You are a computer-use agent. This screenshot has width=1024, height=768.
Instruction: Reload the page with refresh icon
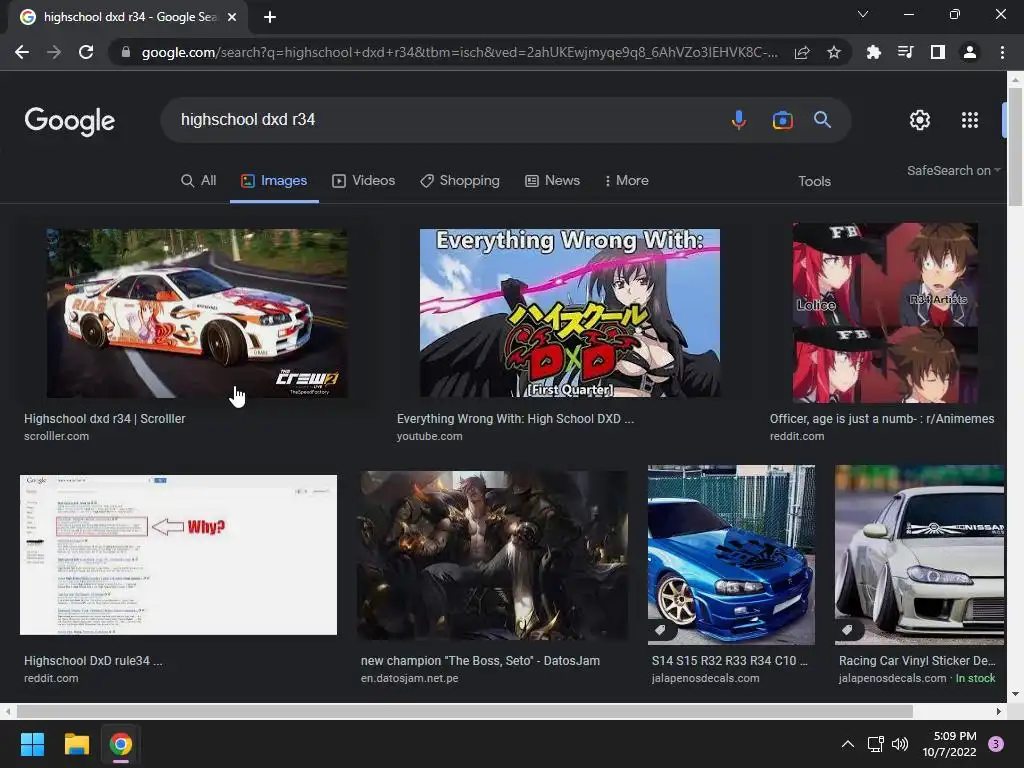(x=86, y=52)
